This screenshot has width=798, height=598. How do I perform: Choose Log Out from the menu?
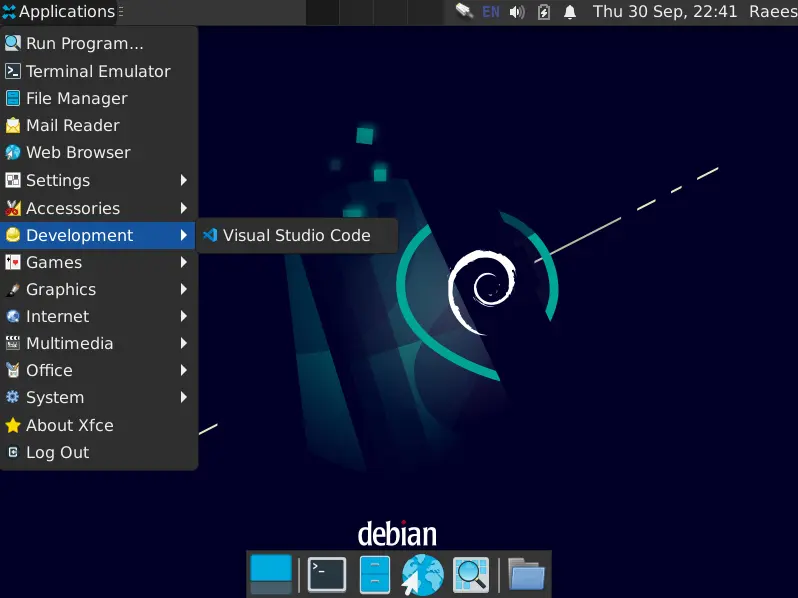coord(57,452)
